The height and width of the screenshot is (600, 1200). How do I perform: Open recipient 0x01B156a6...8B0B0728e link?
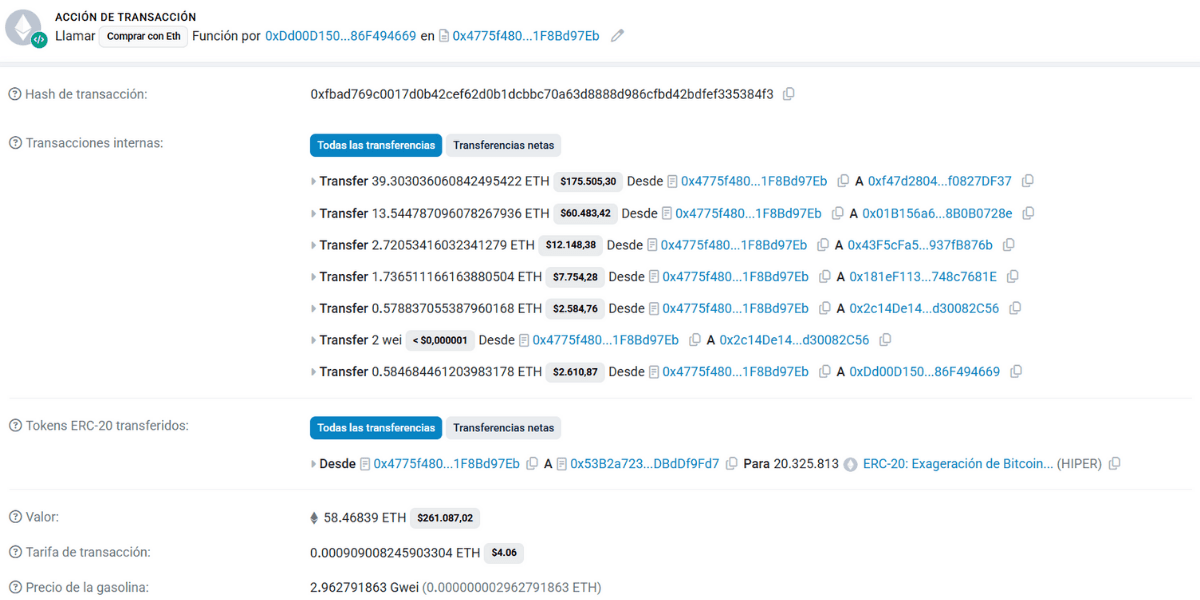pyautogui.click(x=937, y=213)
